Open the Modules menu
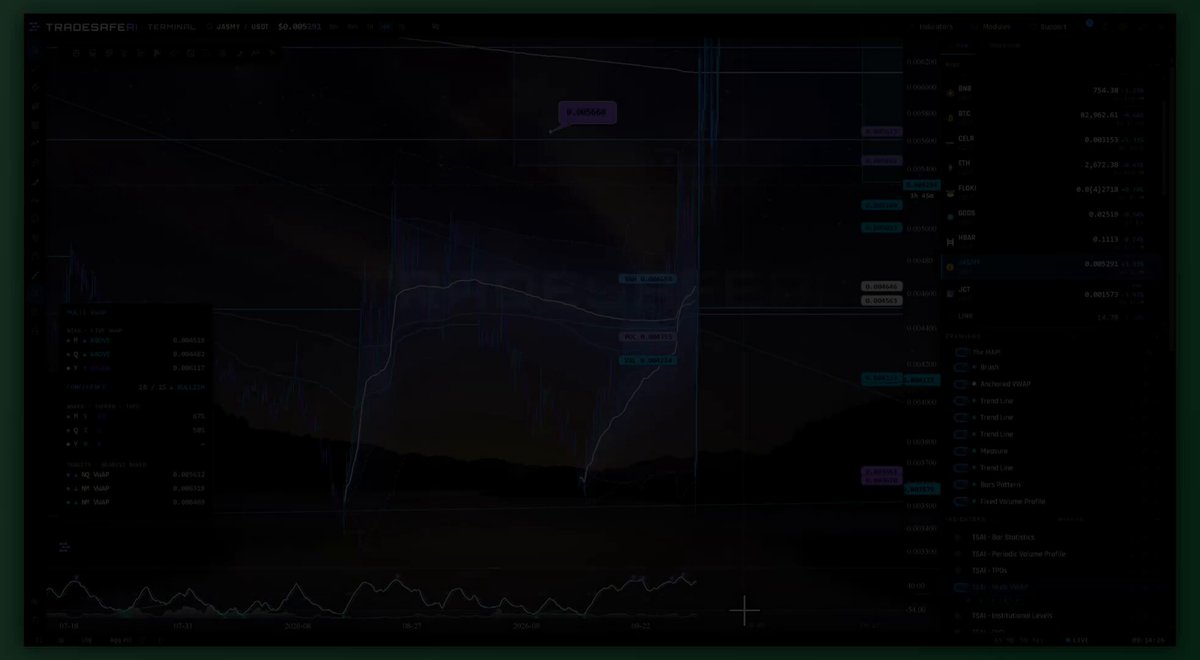This screenshot has height=660, width=1200. point(991,27)
